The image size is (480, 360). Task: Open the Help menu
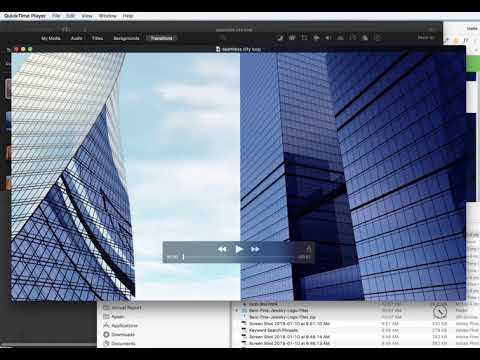128,16
